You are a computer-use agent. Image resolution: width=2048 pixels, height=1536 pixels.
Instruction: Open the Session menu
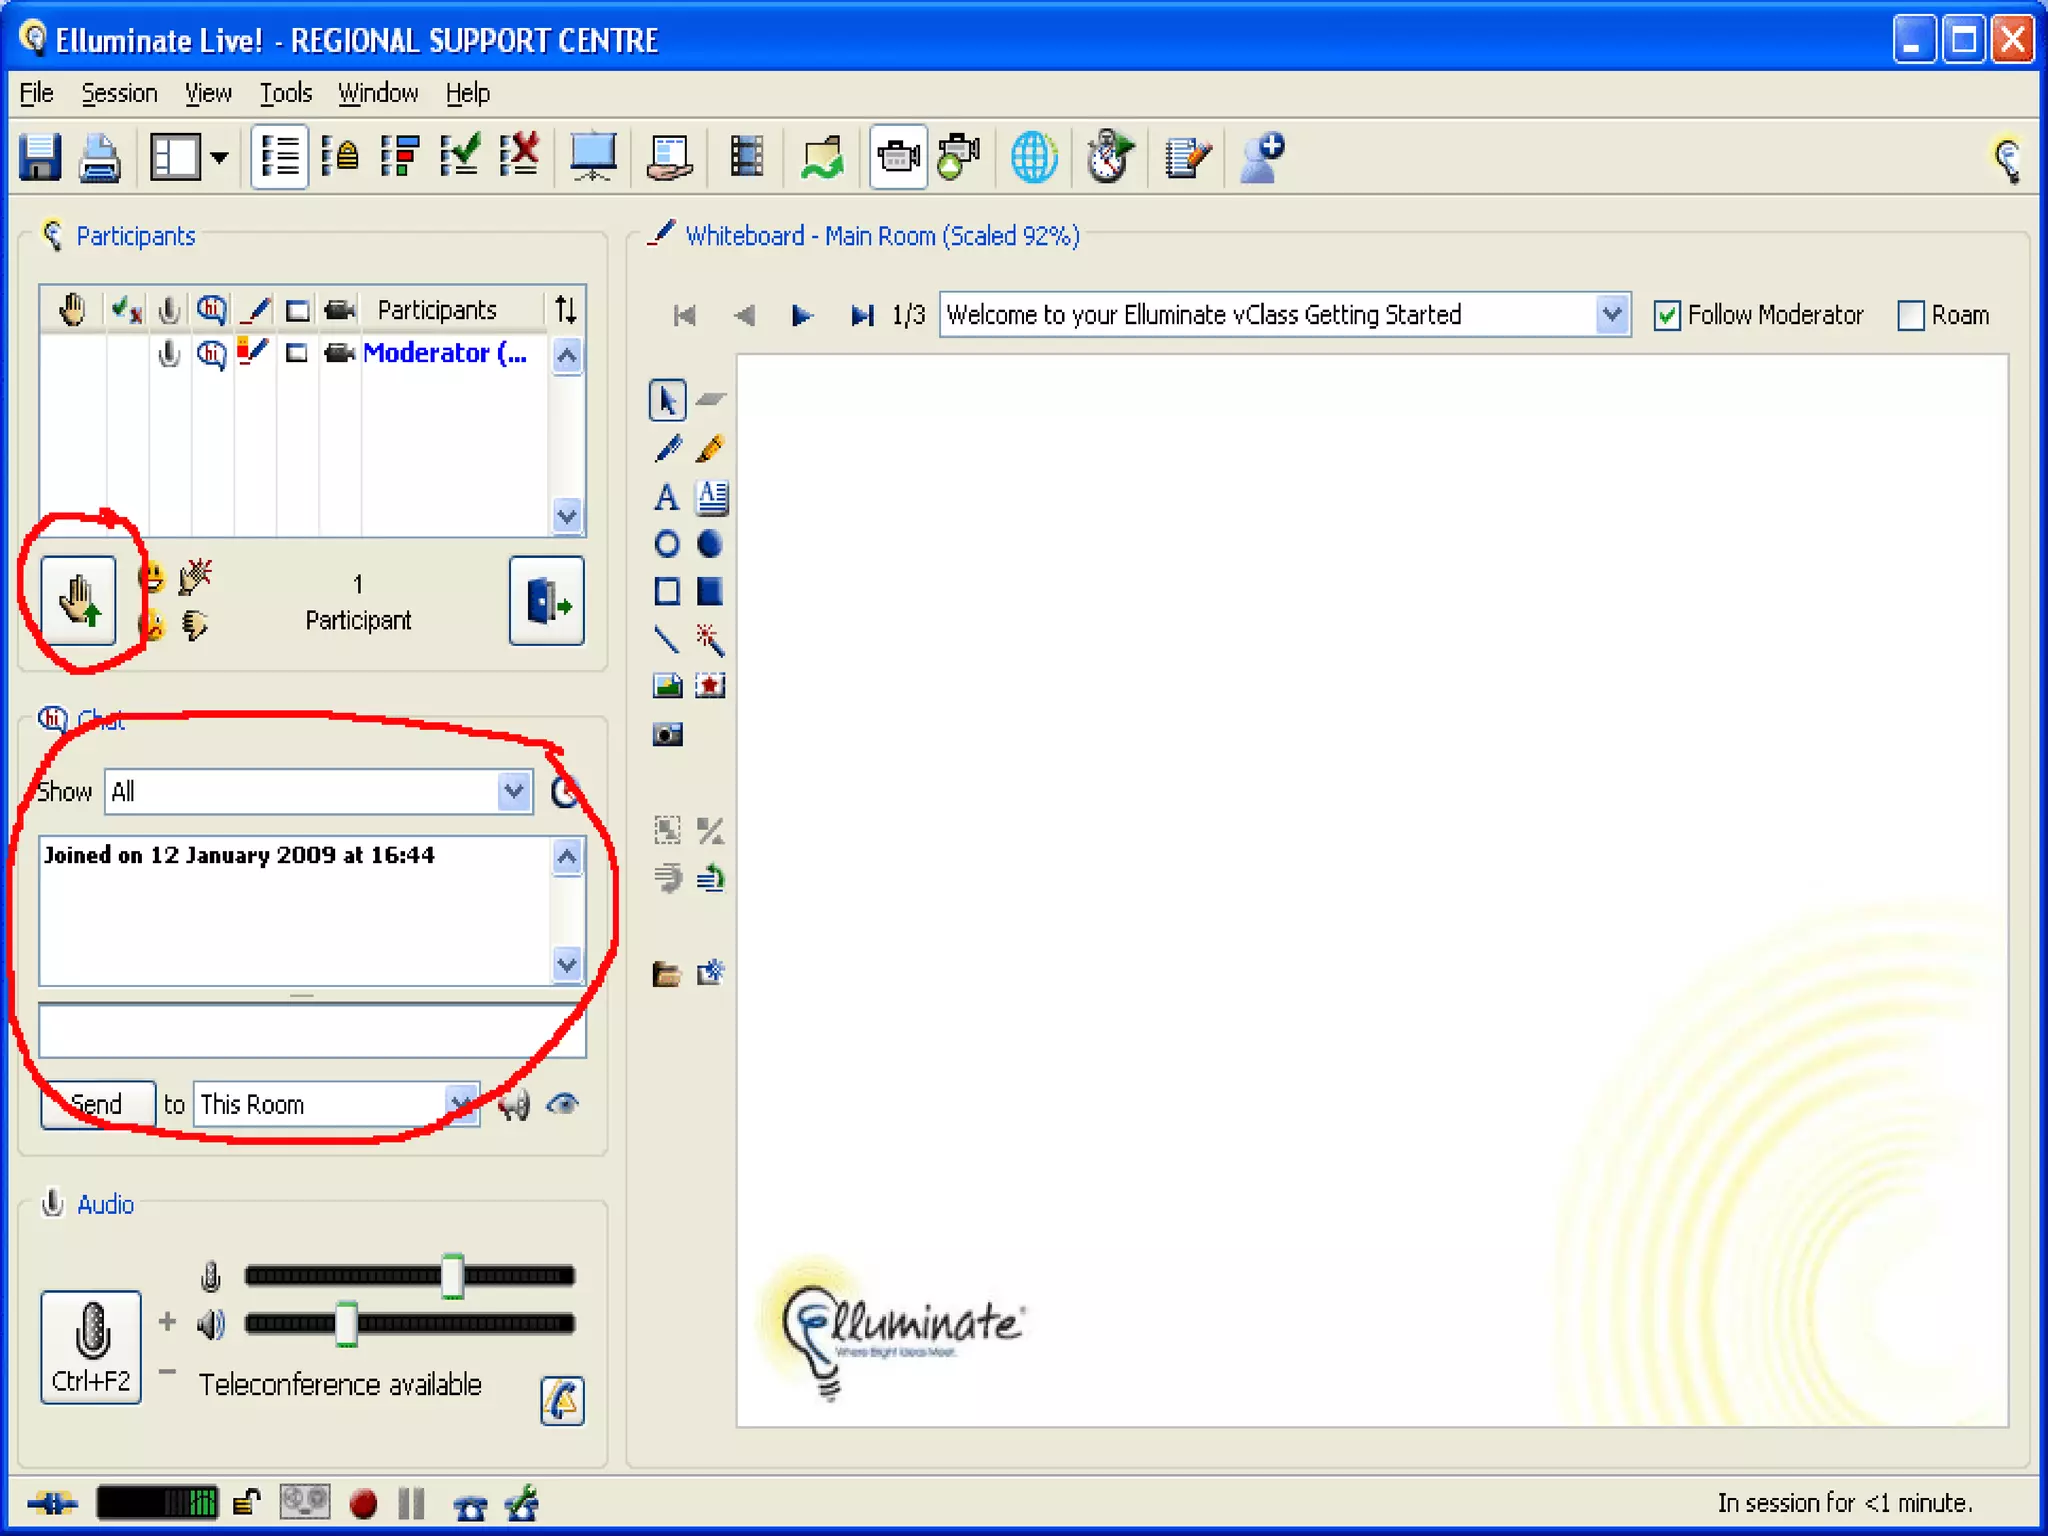[119, 93]
